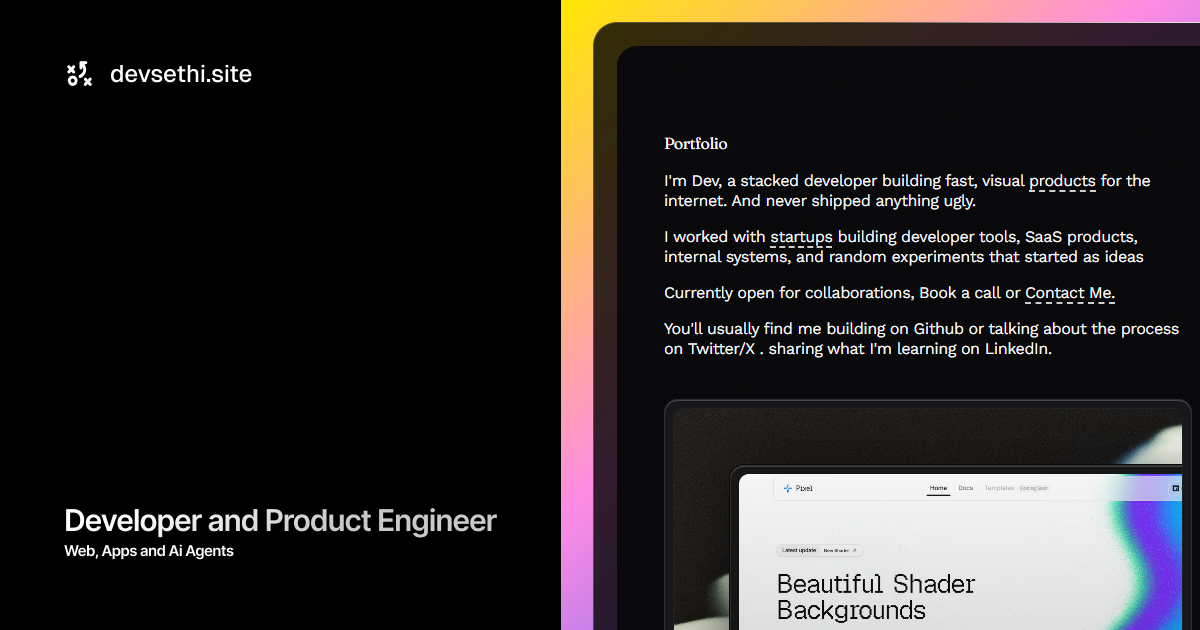Click the Coming Soon badge
1200x630 pixels.
(1034, 488)
